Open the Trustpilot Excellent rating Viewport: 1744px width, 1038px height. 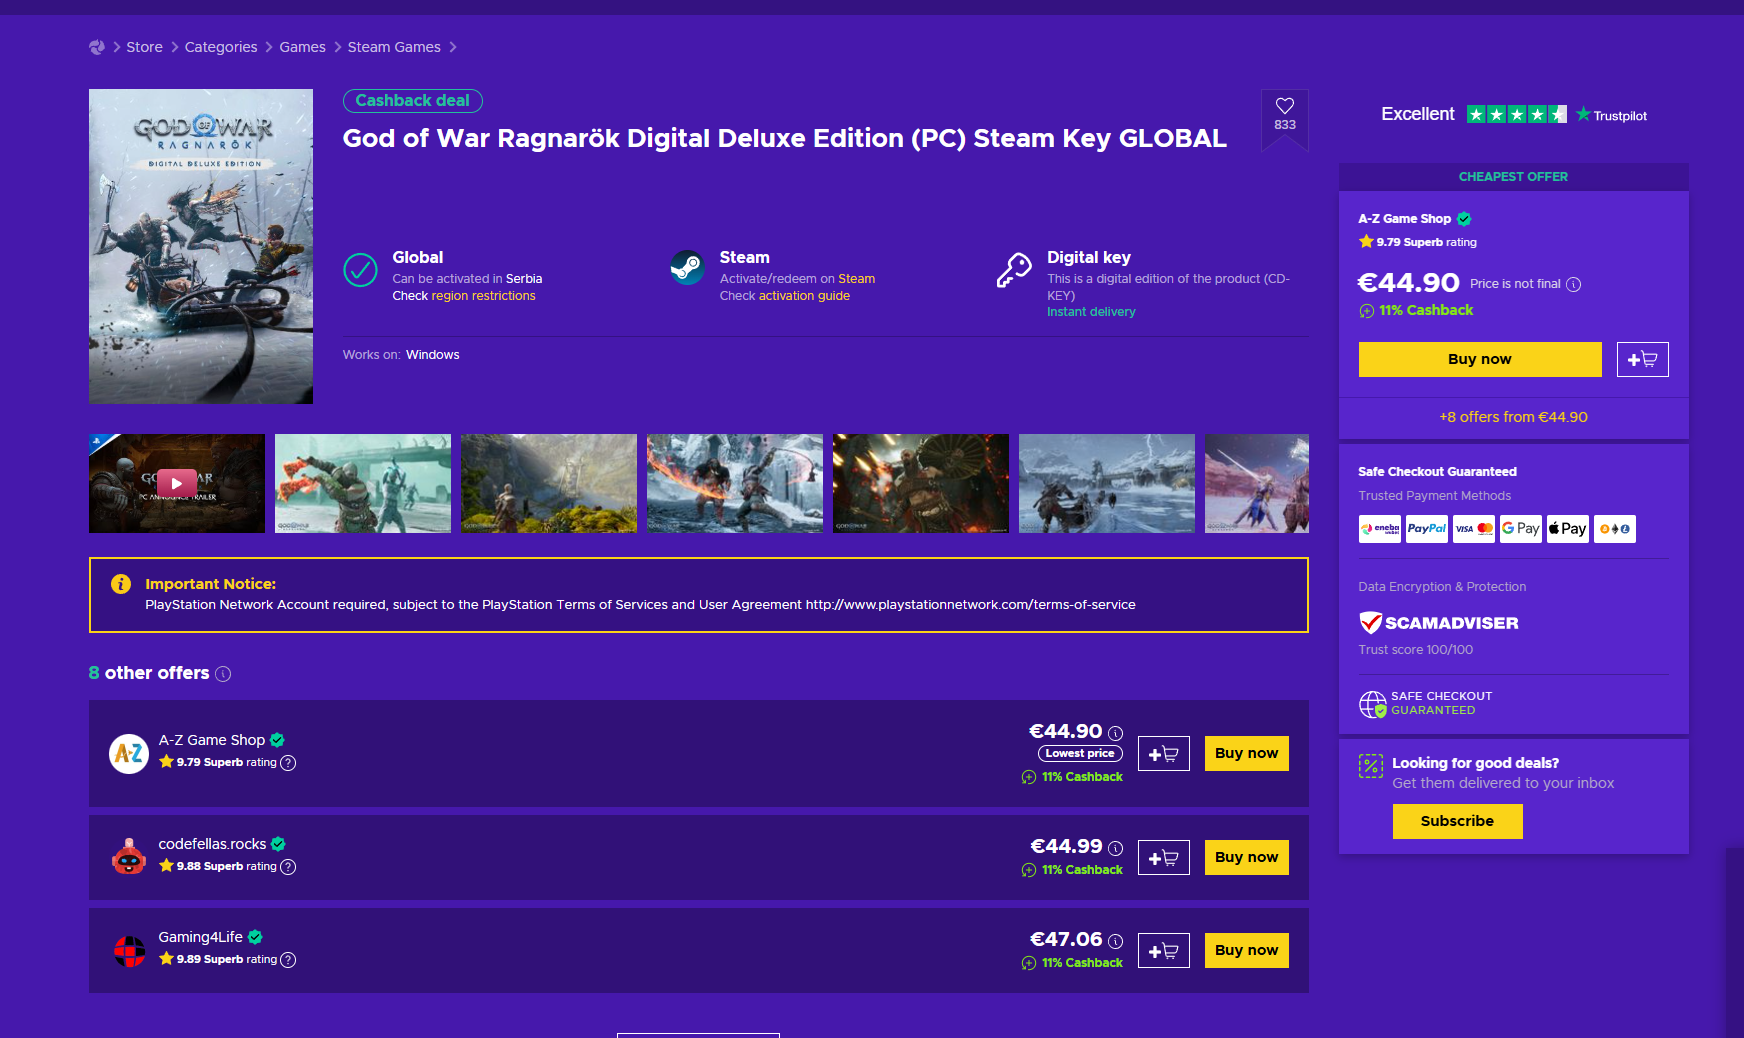tap(1514, 114)
